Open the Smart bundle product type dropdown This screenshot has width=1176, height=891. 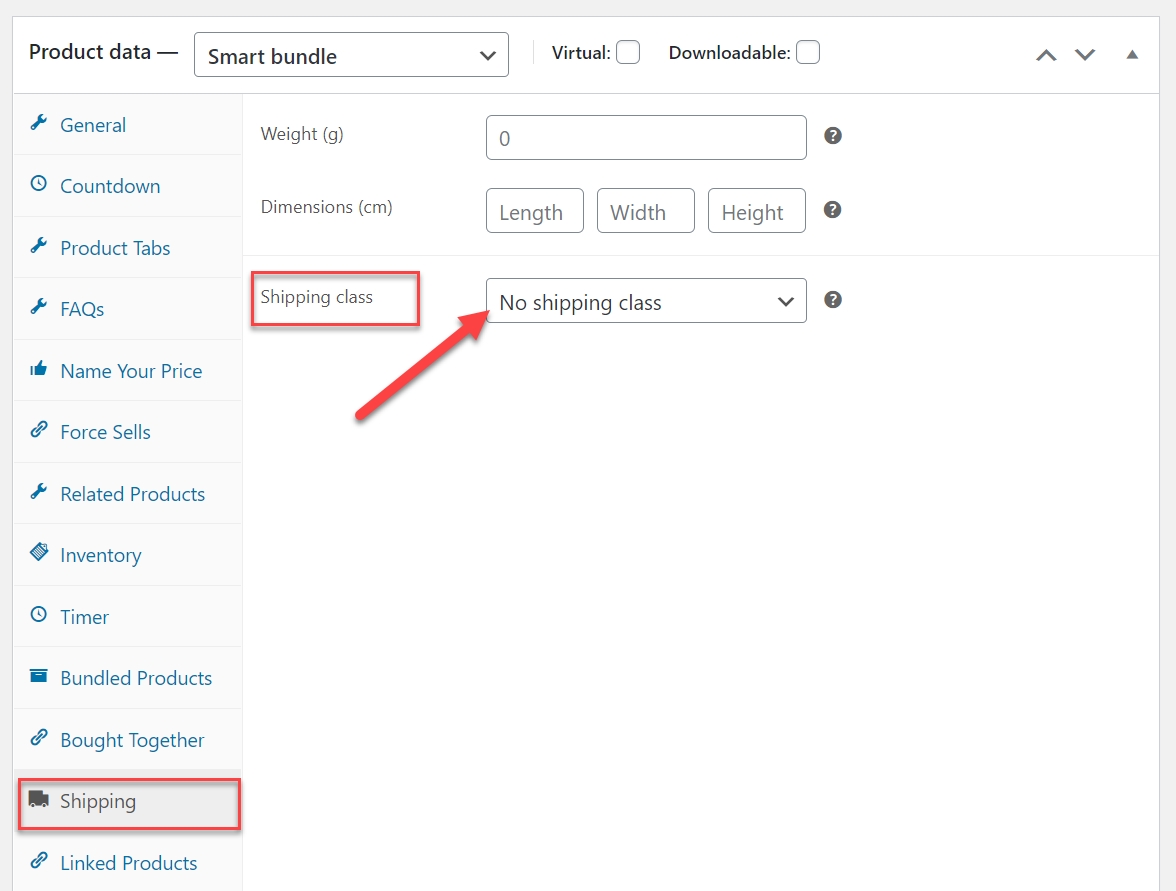coord(351,56)
